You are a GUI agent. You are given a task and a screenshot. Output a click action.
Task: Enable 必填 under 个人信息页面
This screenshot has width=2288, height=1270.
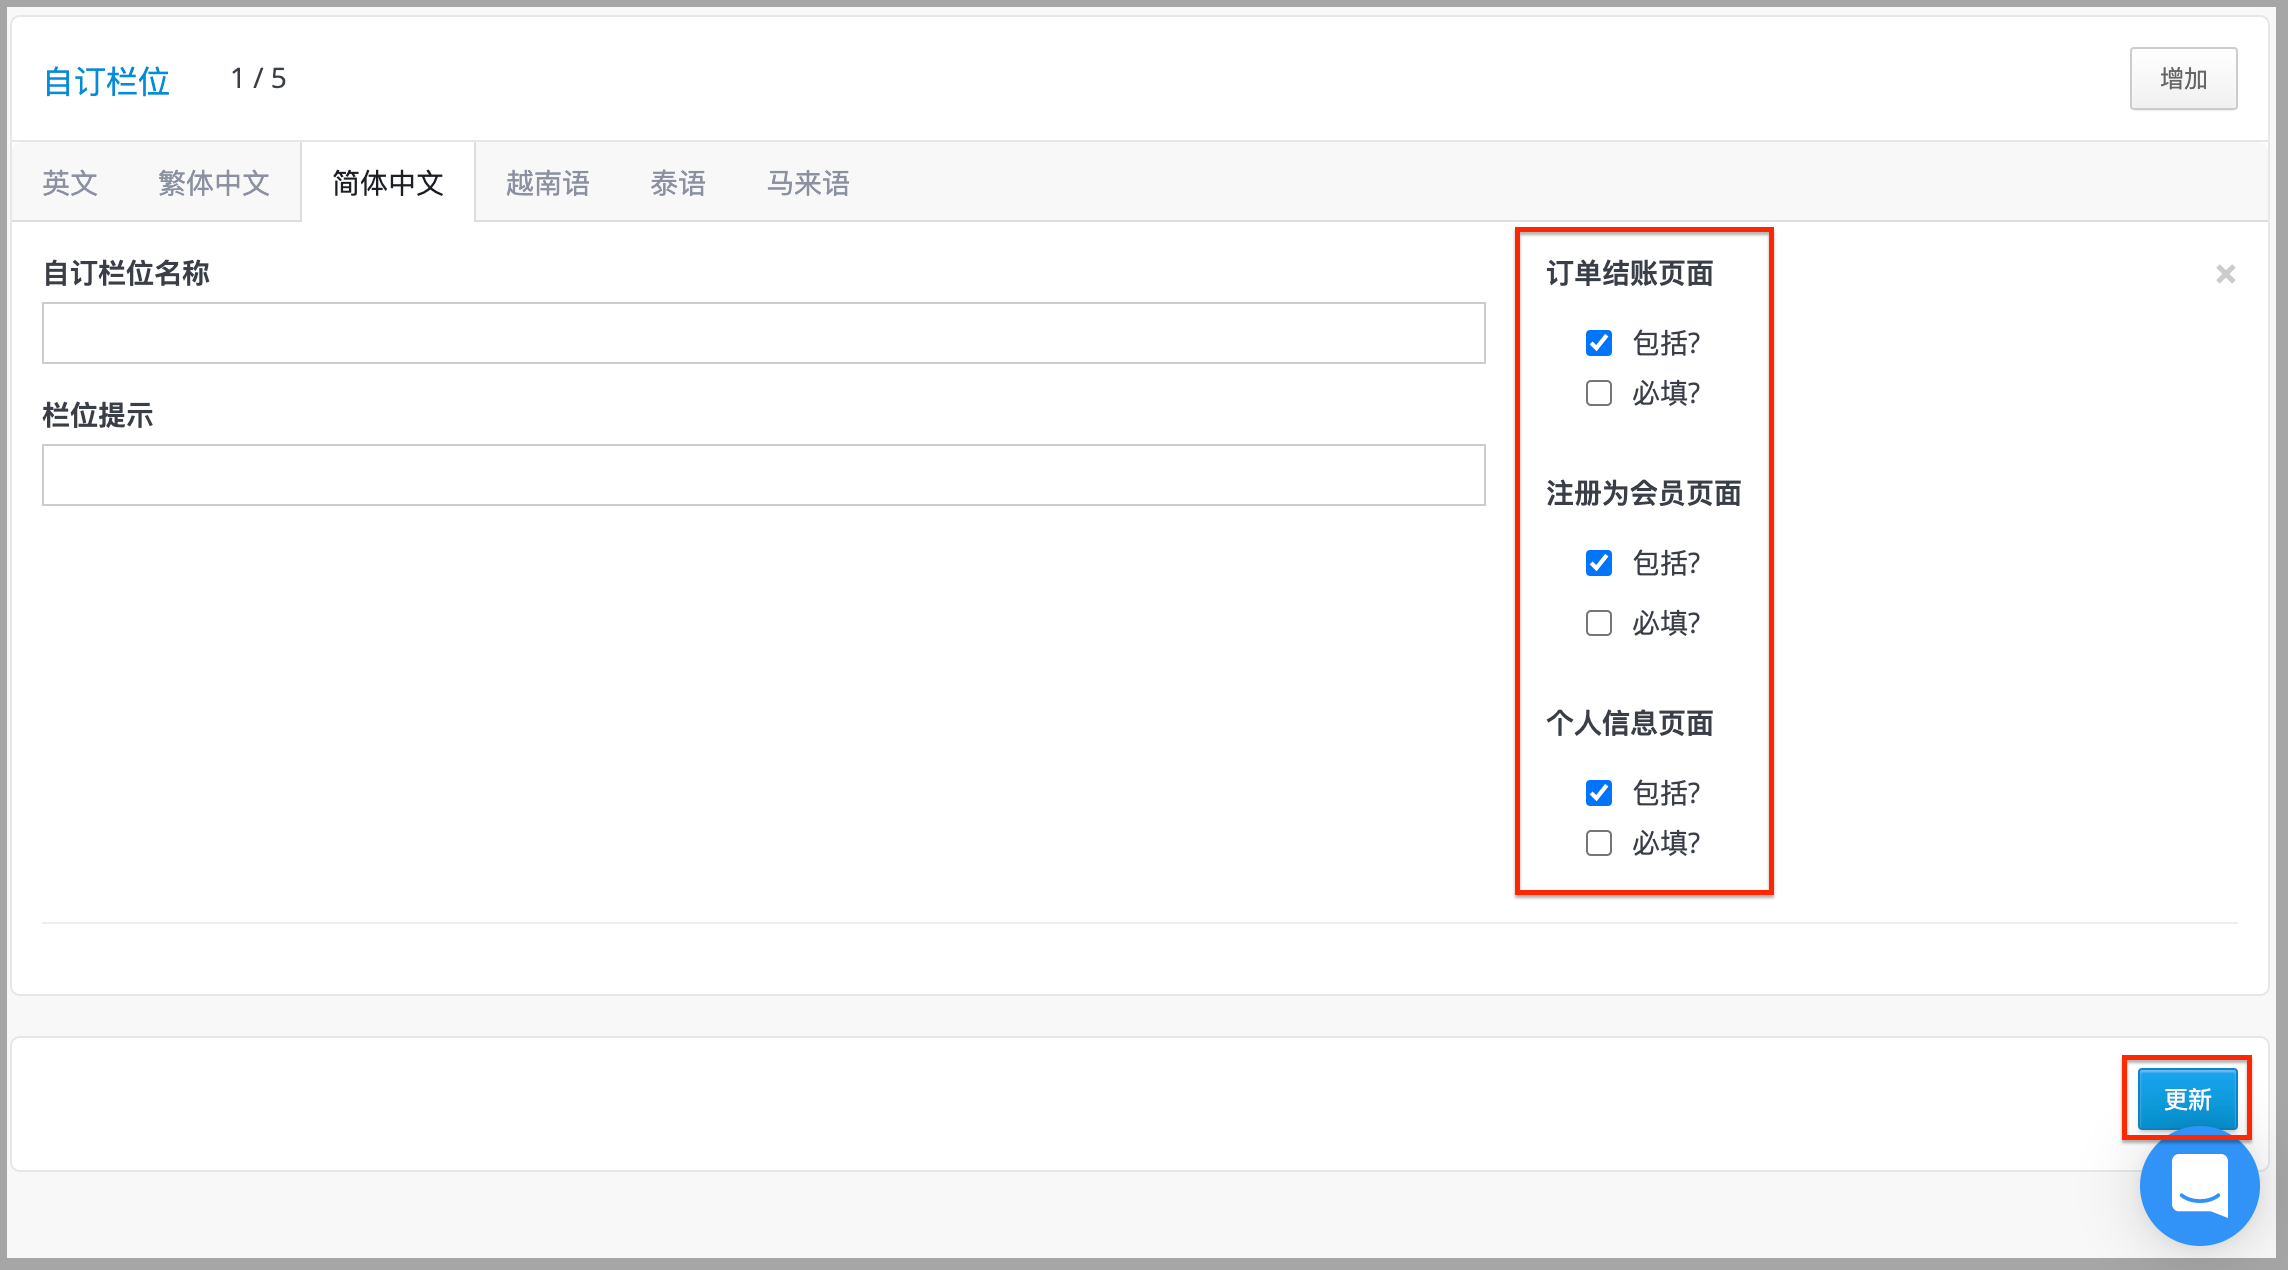click(x=1598, y=843)
